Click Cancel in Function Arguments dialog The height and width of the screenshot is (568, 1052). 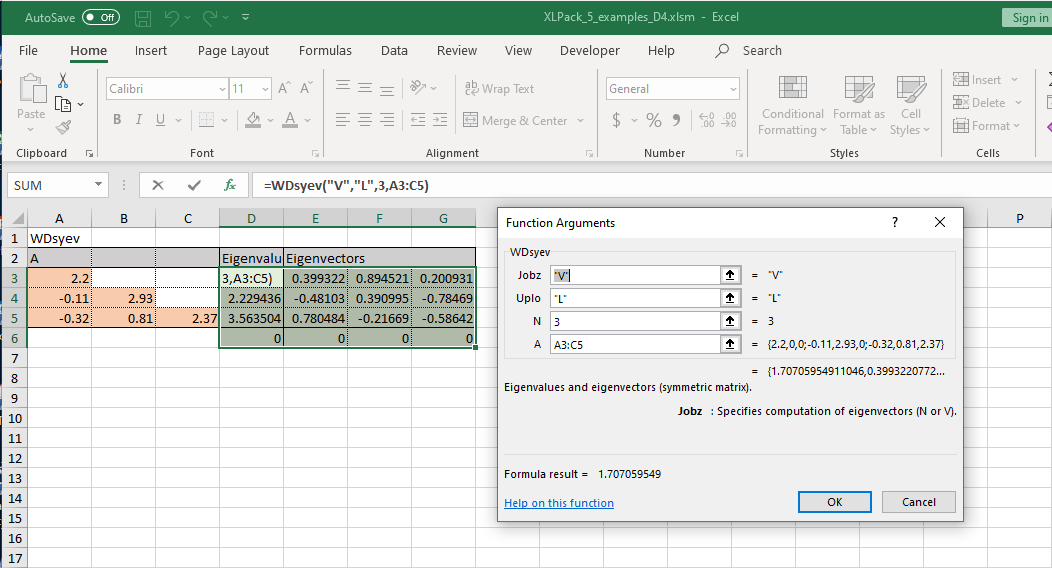pyautogui.click(x=918, y=502)
